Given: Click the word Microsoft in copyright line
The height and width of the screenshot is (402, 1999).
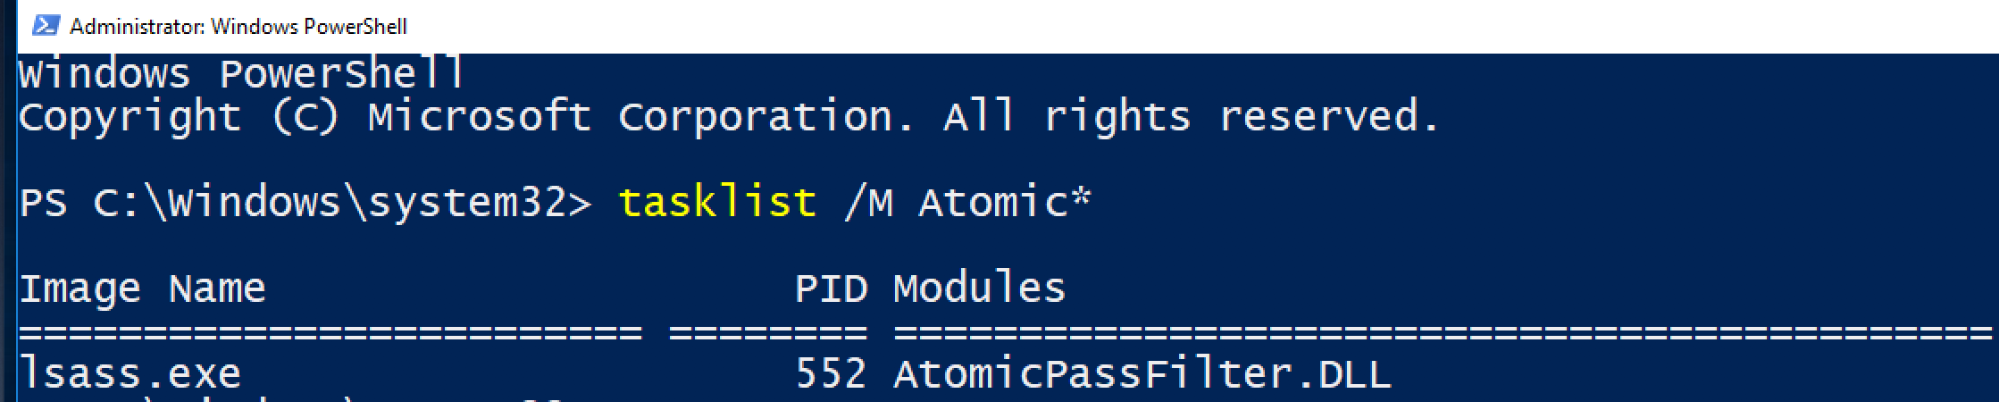Looking at the screenshot, I should 479,118.
